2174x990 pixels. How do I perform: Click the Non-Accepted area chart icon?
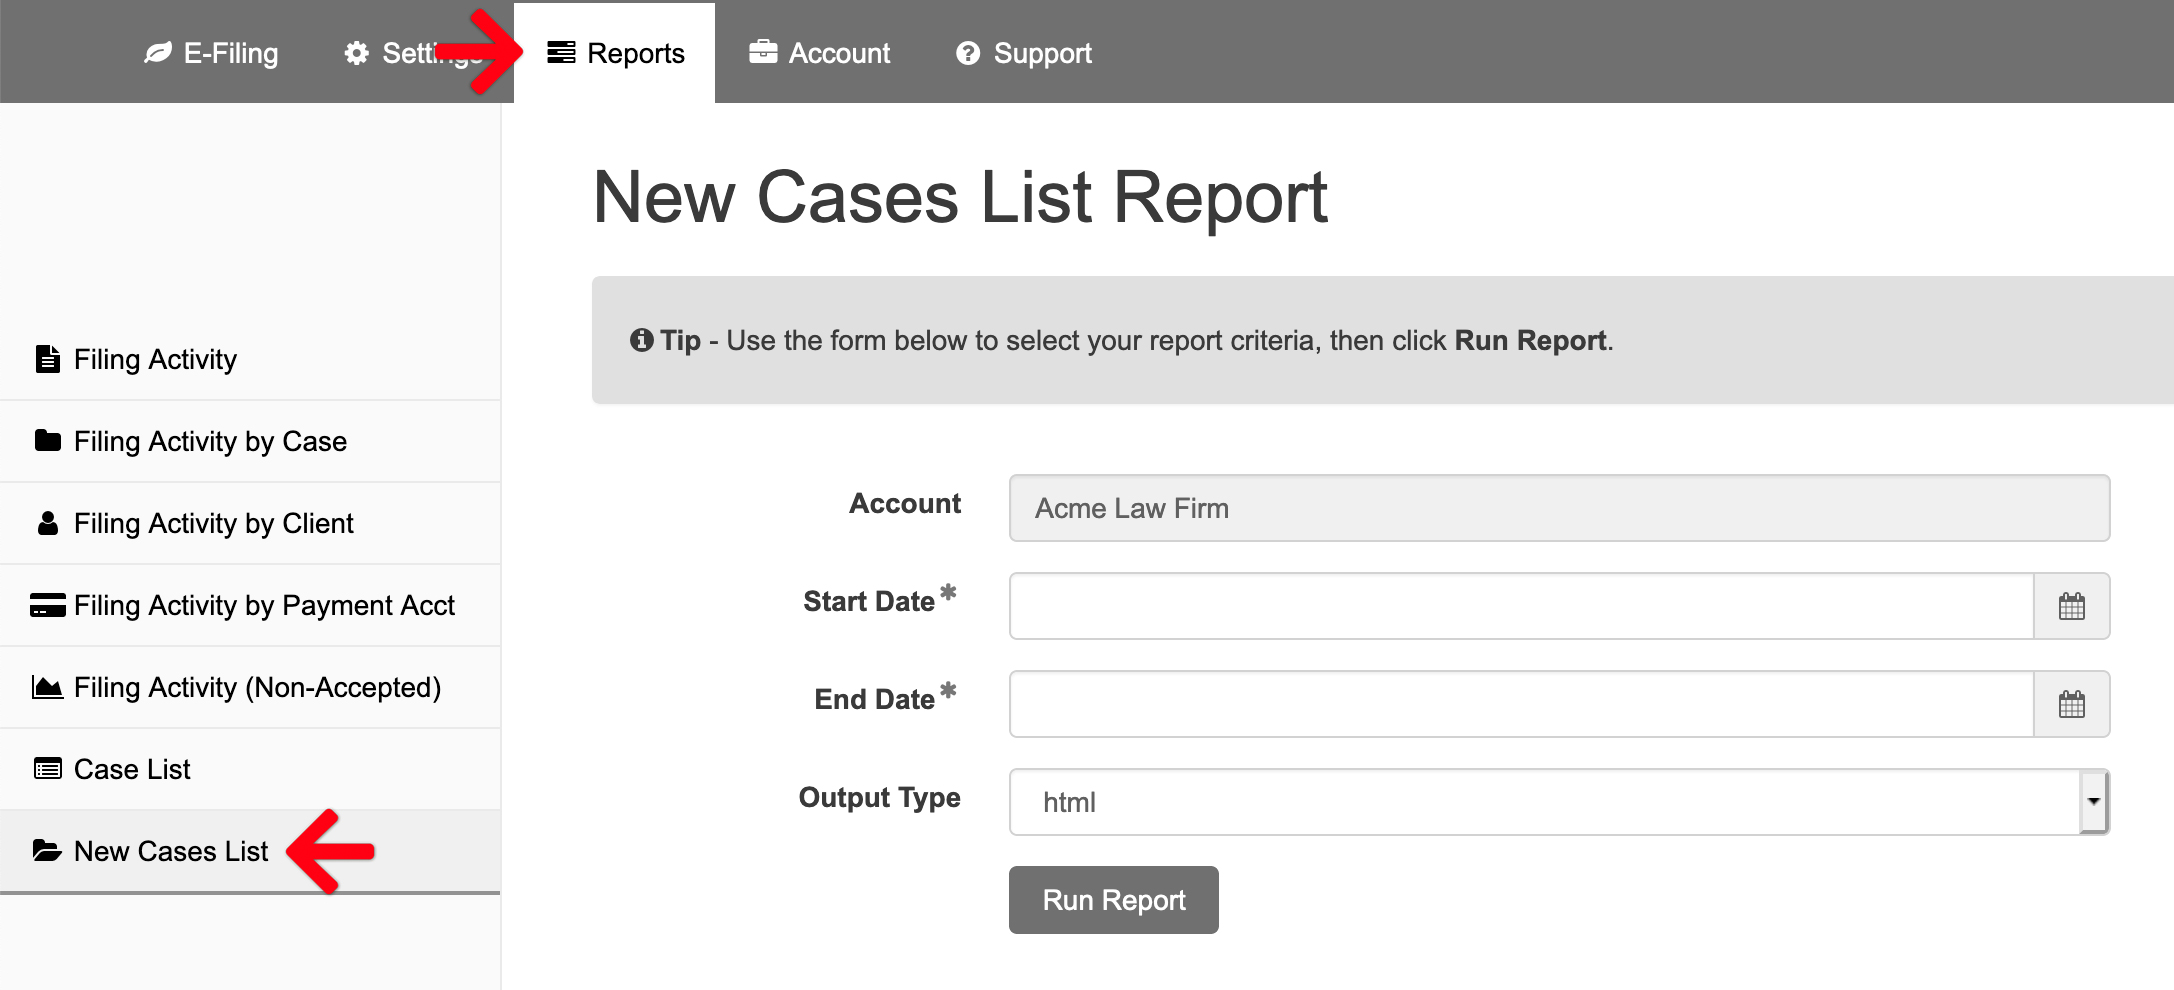tap(47, 687)
